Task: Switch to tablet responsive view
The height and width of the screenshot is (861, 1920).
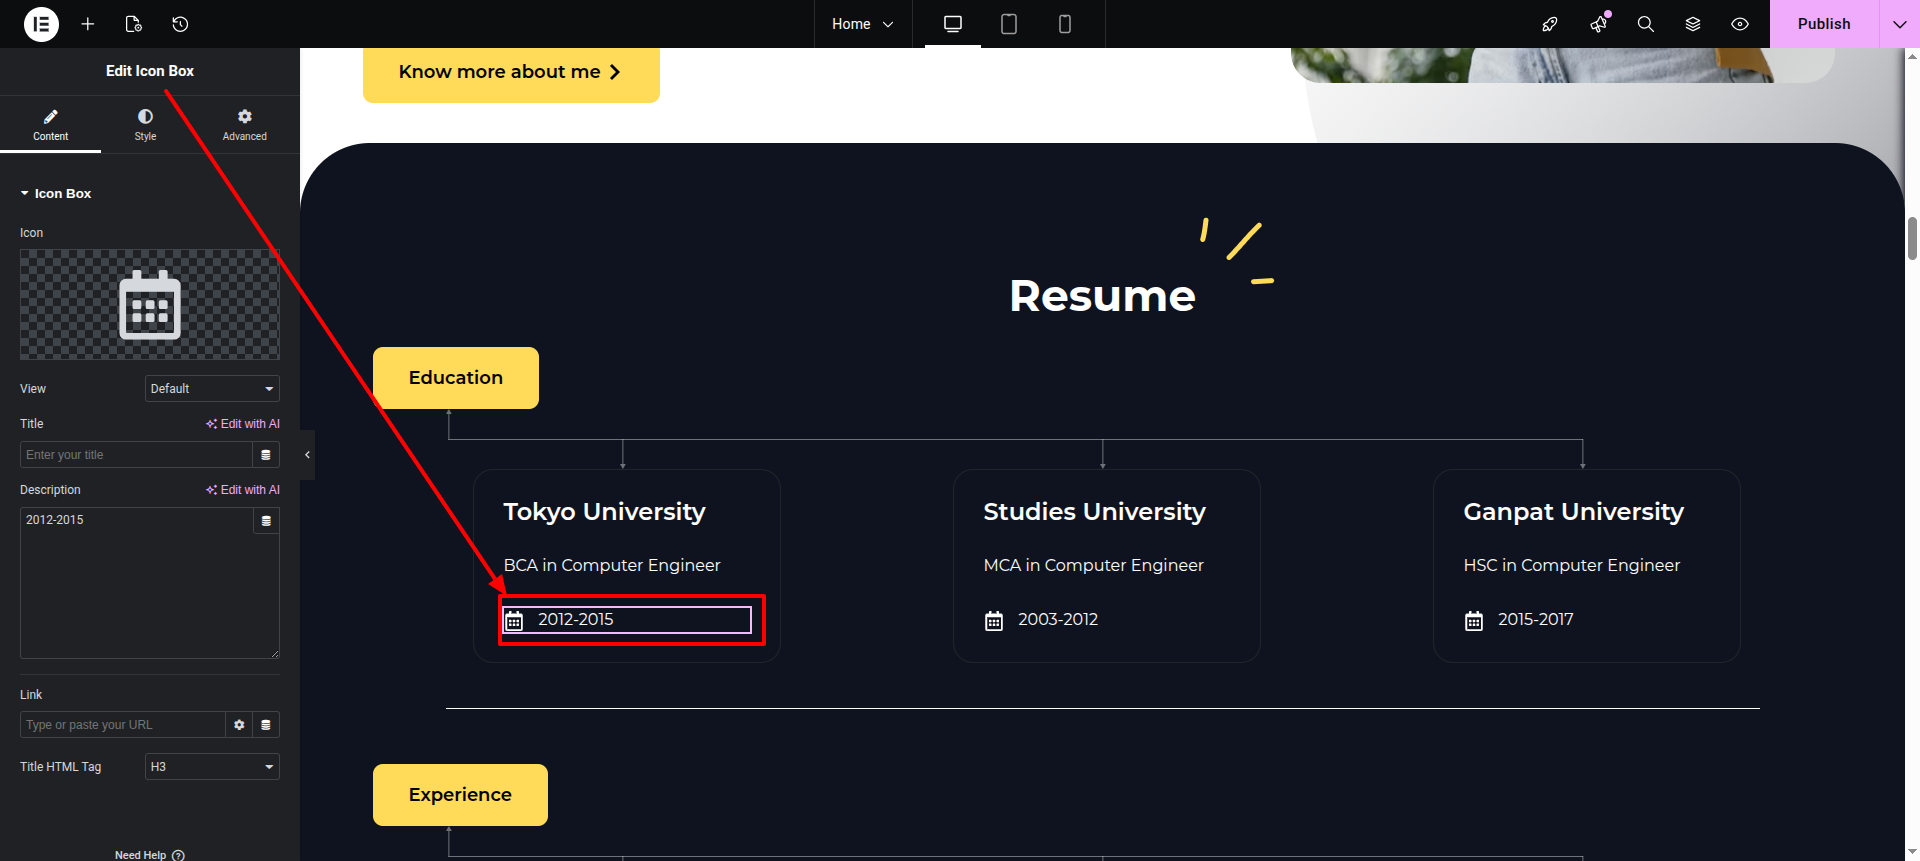Action: pos(1009,24)
